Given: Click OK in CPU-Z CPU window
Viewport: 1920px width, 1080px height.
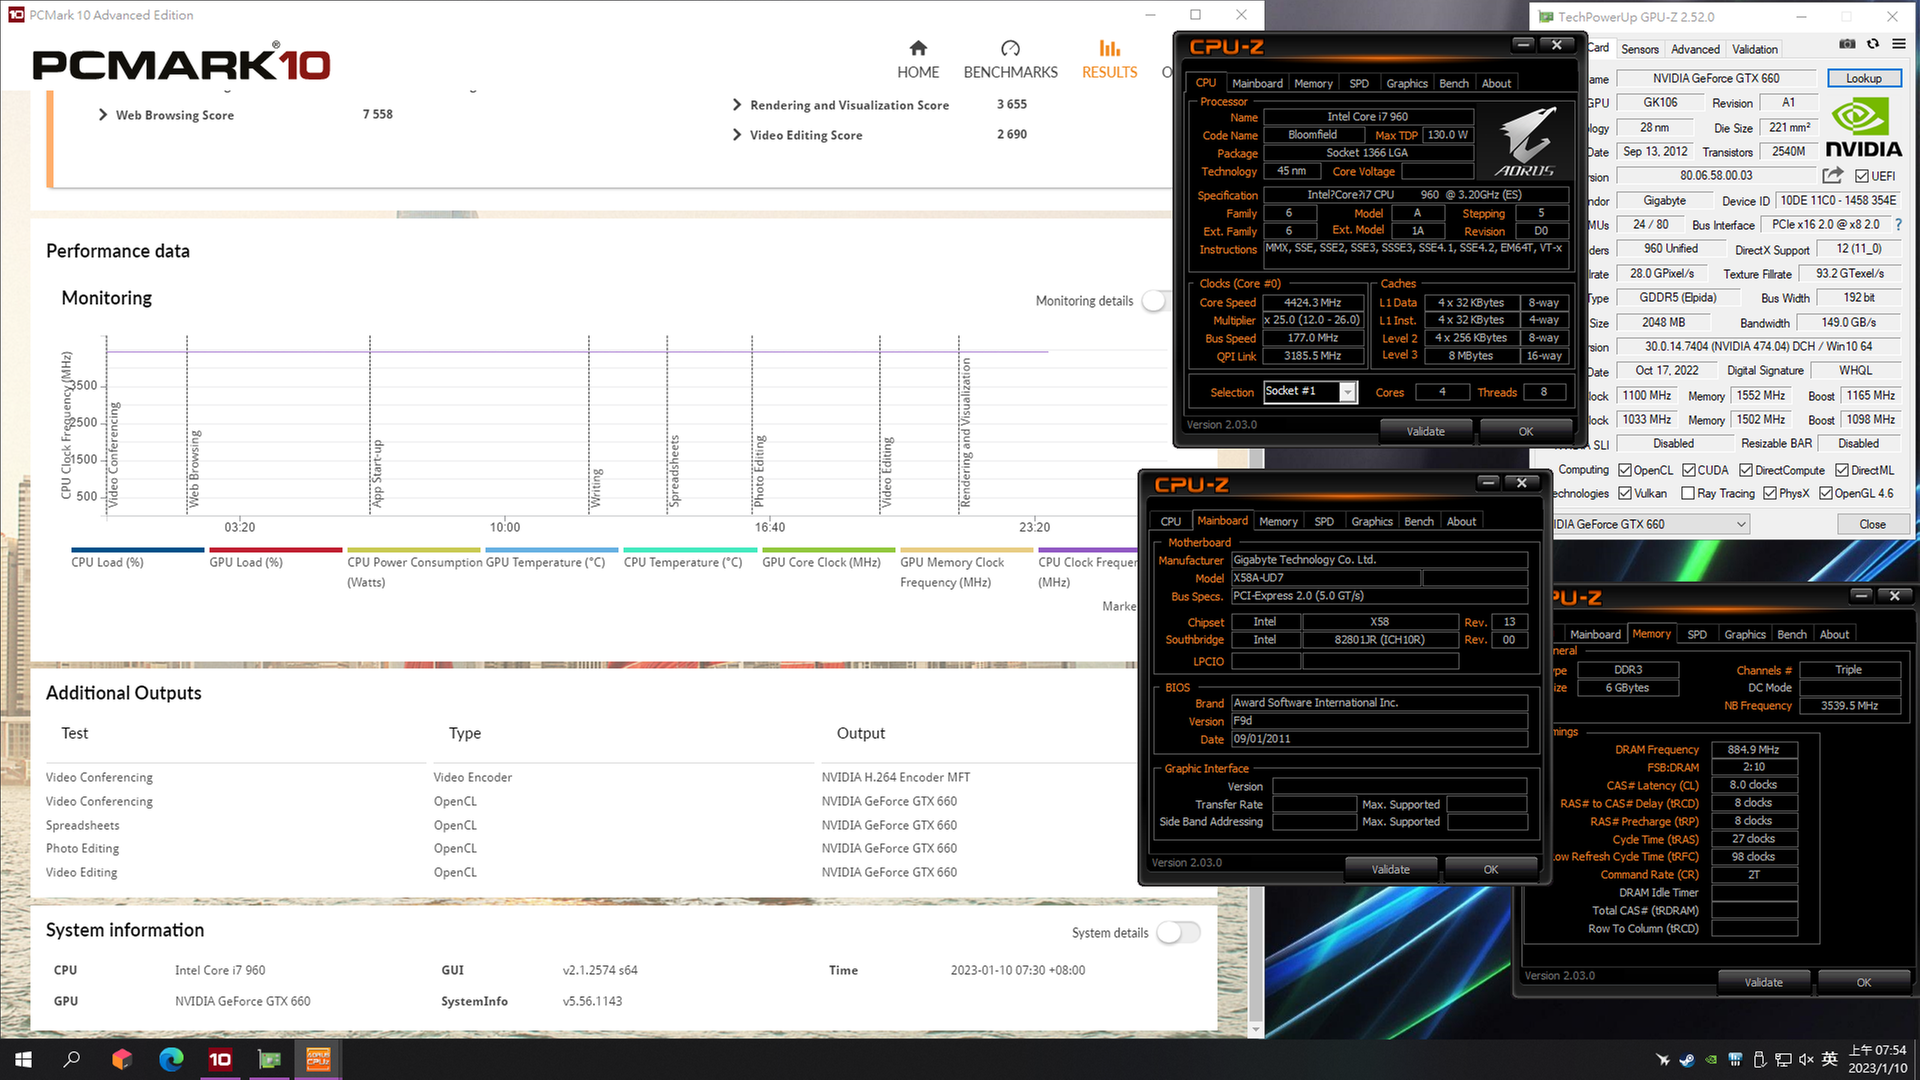Looking at the screenshot, I should click(1525, 431).
